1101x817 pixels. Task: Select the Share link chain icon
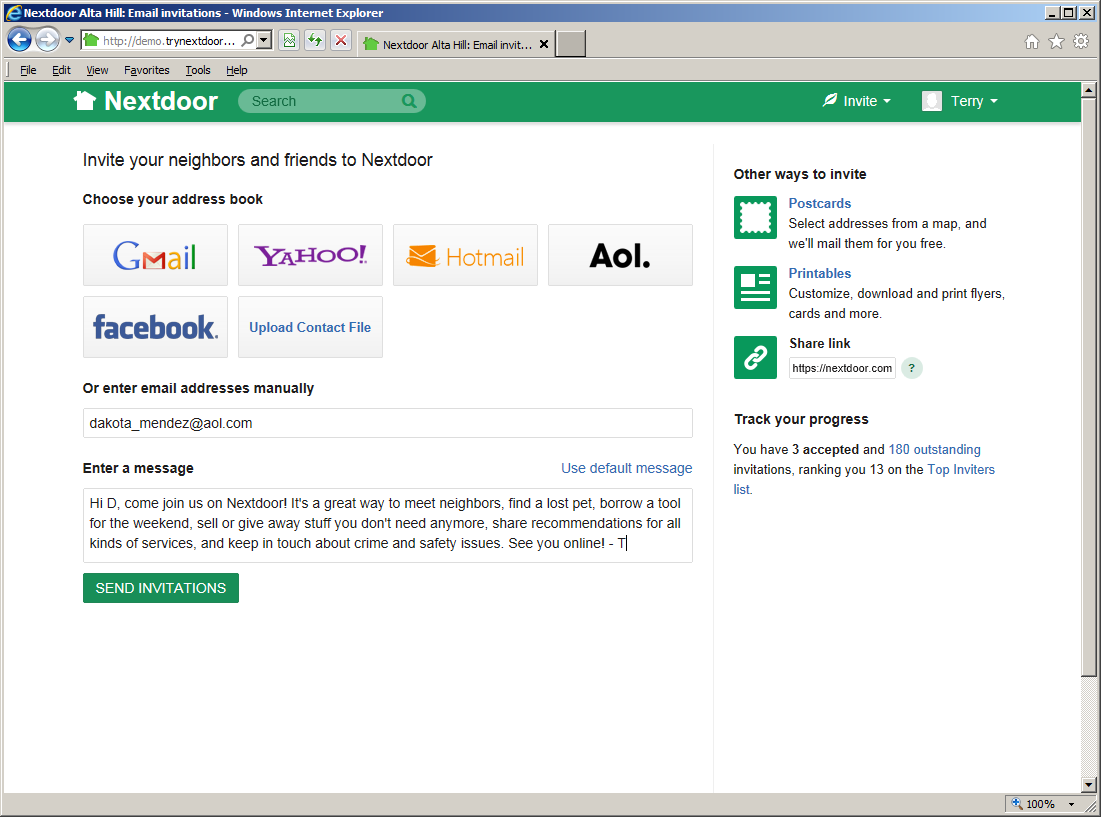coord(755,357)
